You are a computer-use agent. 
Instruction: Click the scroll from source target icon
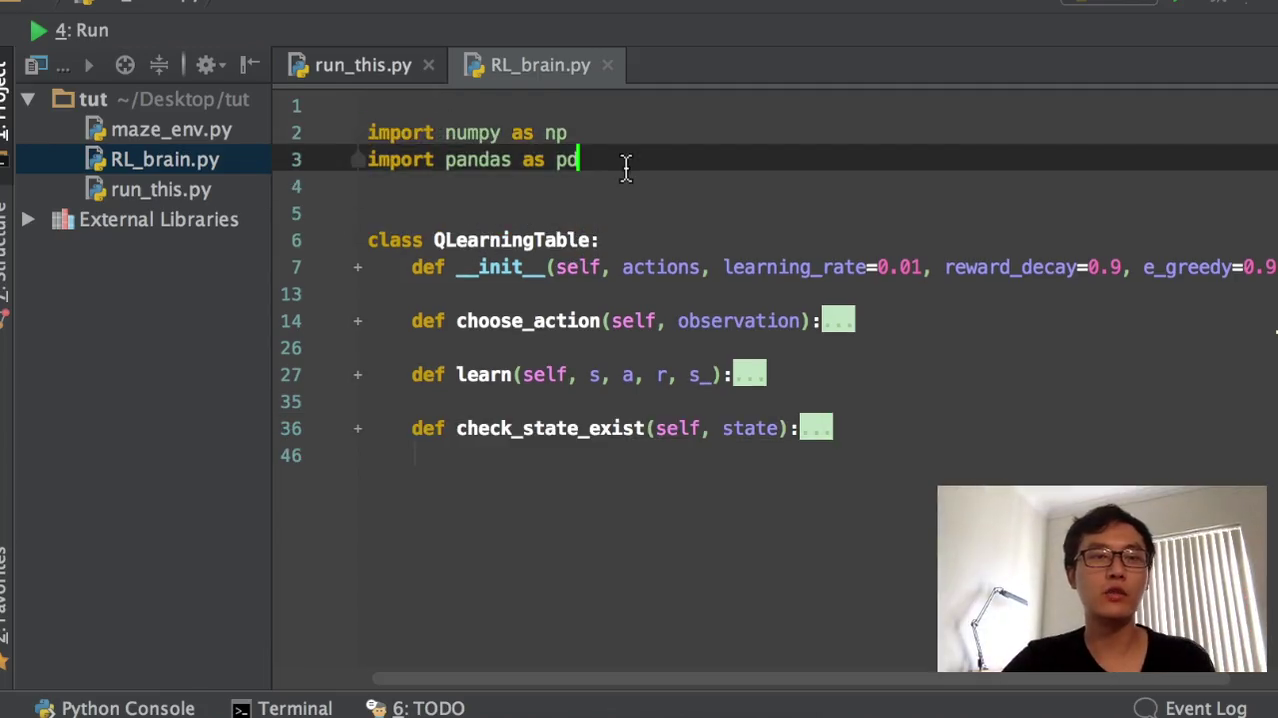coord(125,66)
